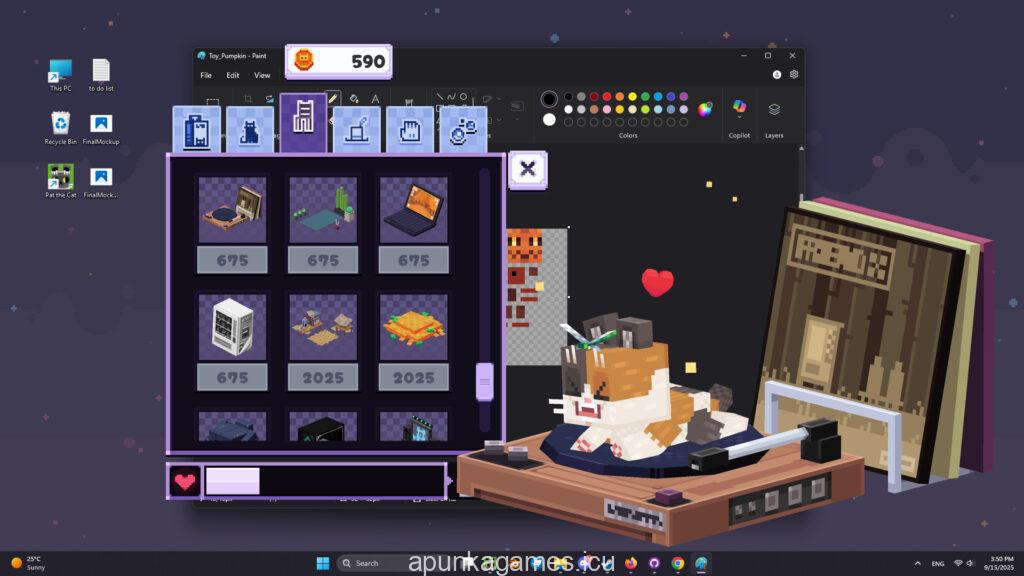Buy the bamboo pond for 675
1024x576 pixels.
(x=323, y=260)
